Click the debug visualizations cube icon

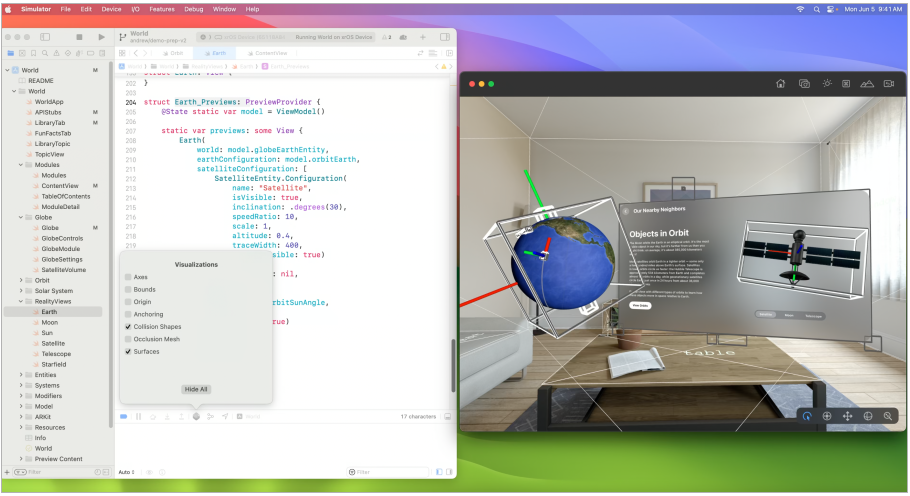point(196,416)
